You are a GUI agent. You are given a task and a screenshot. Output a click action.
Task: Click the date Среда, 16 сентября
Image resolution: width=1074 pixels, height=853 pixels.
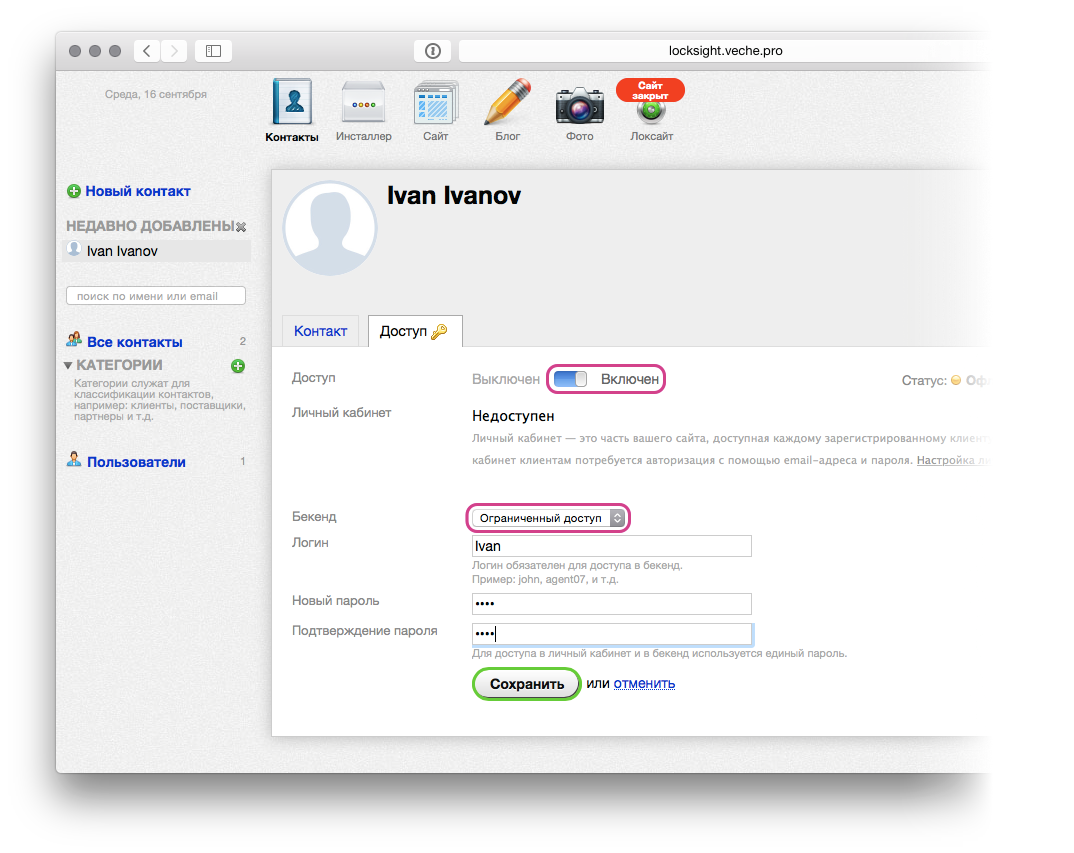155,94
